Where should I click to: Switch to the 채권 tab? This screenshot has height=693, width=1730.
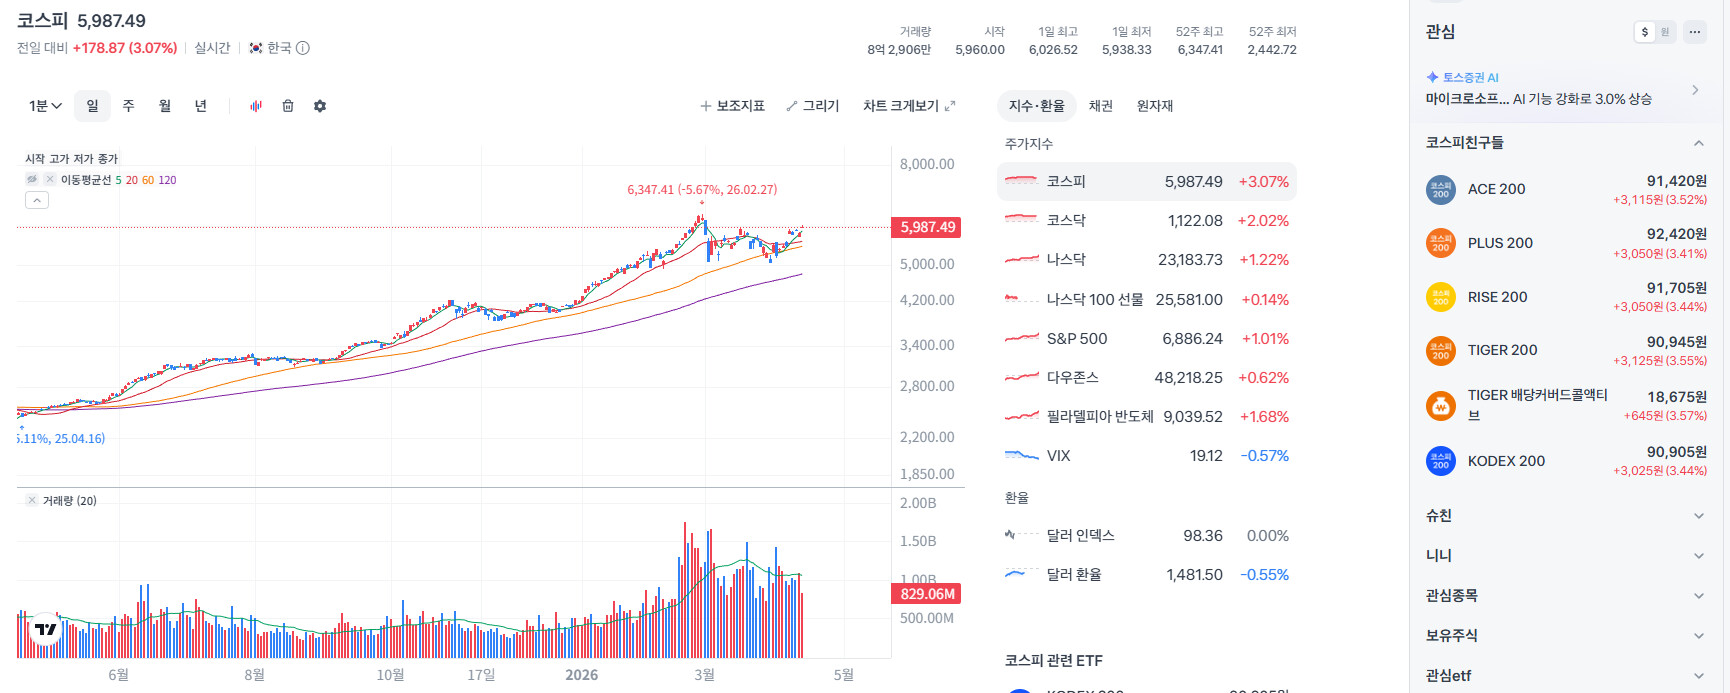[x=1100, y=106]
